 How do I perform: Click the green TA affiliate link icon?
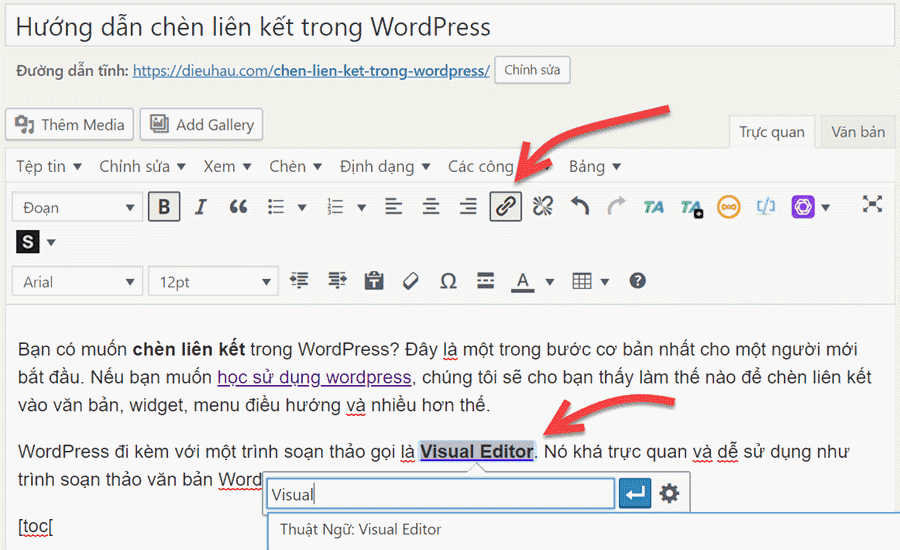[x=653, y=207]
